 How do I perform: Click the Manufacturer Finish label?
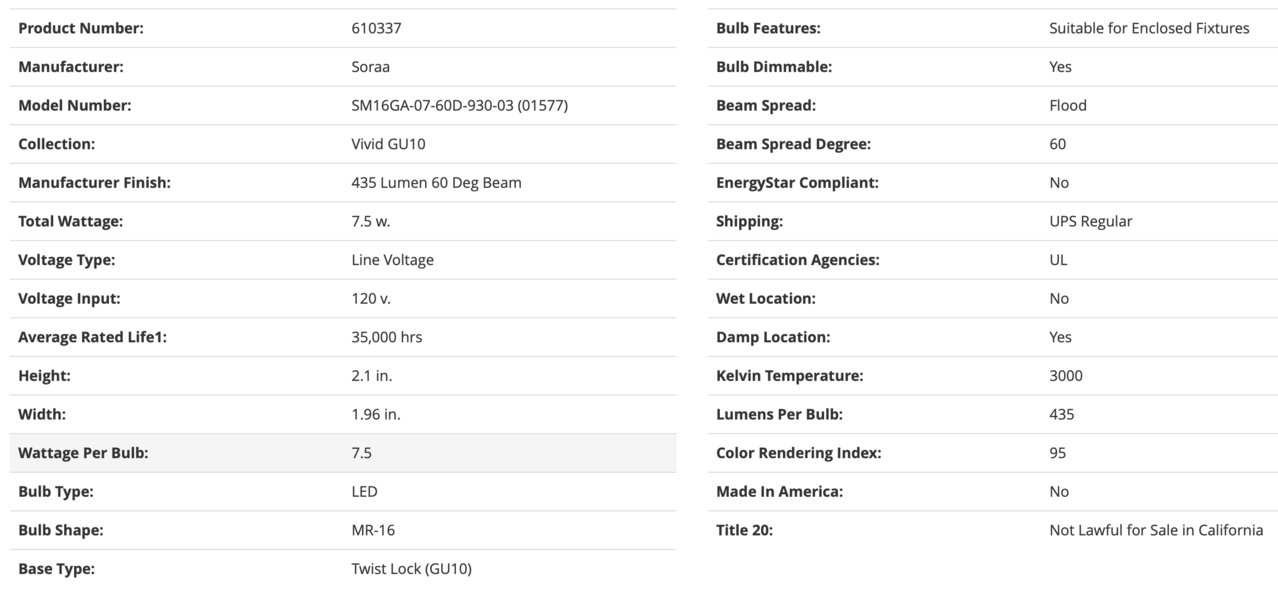pyautogui.click(x=94, y=182)
